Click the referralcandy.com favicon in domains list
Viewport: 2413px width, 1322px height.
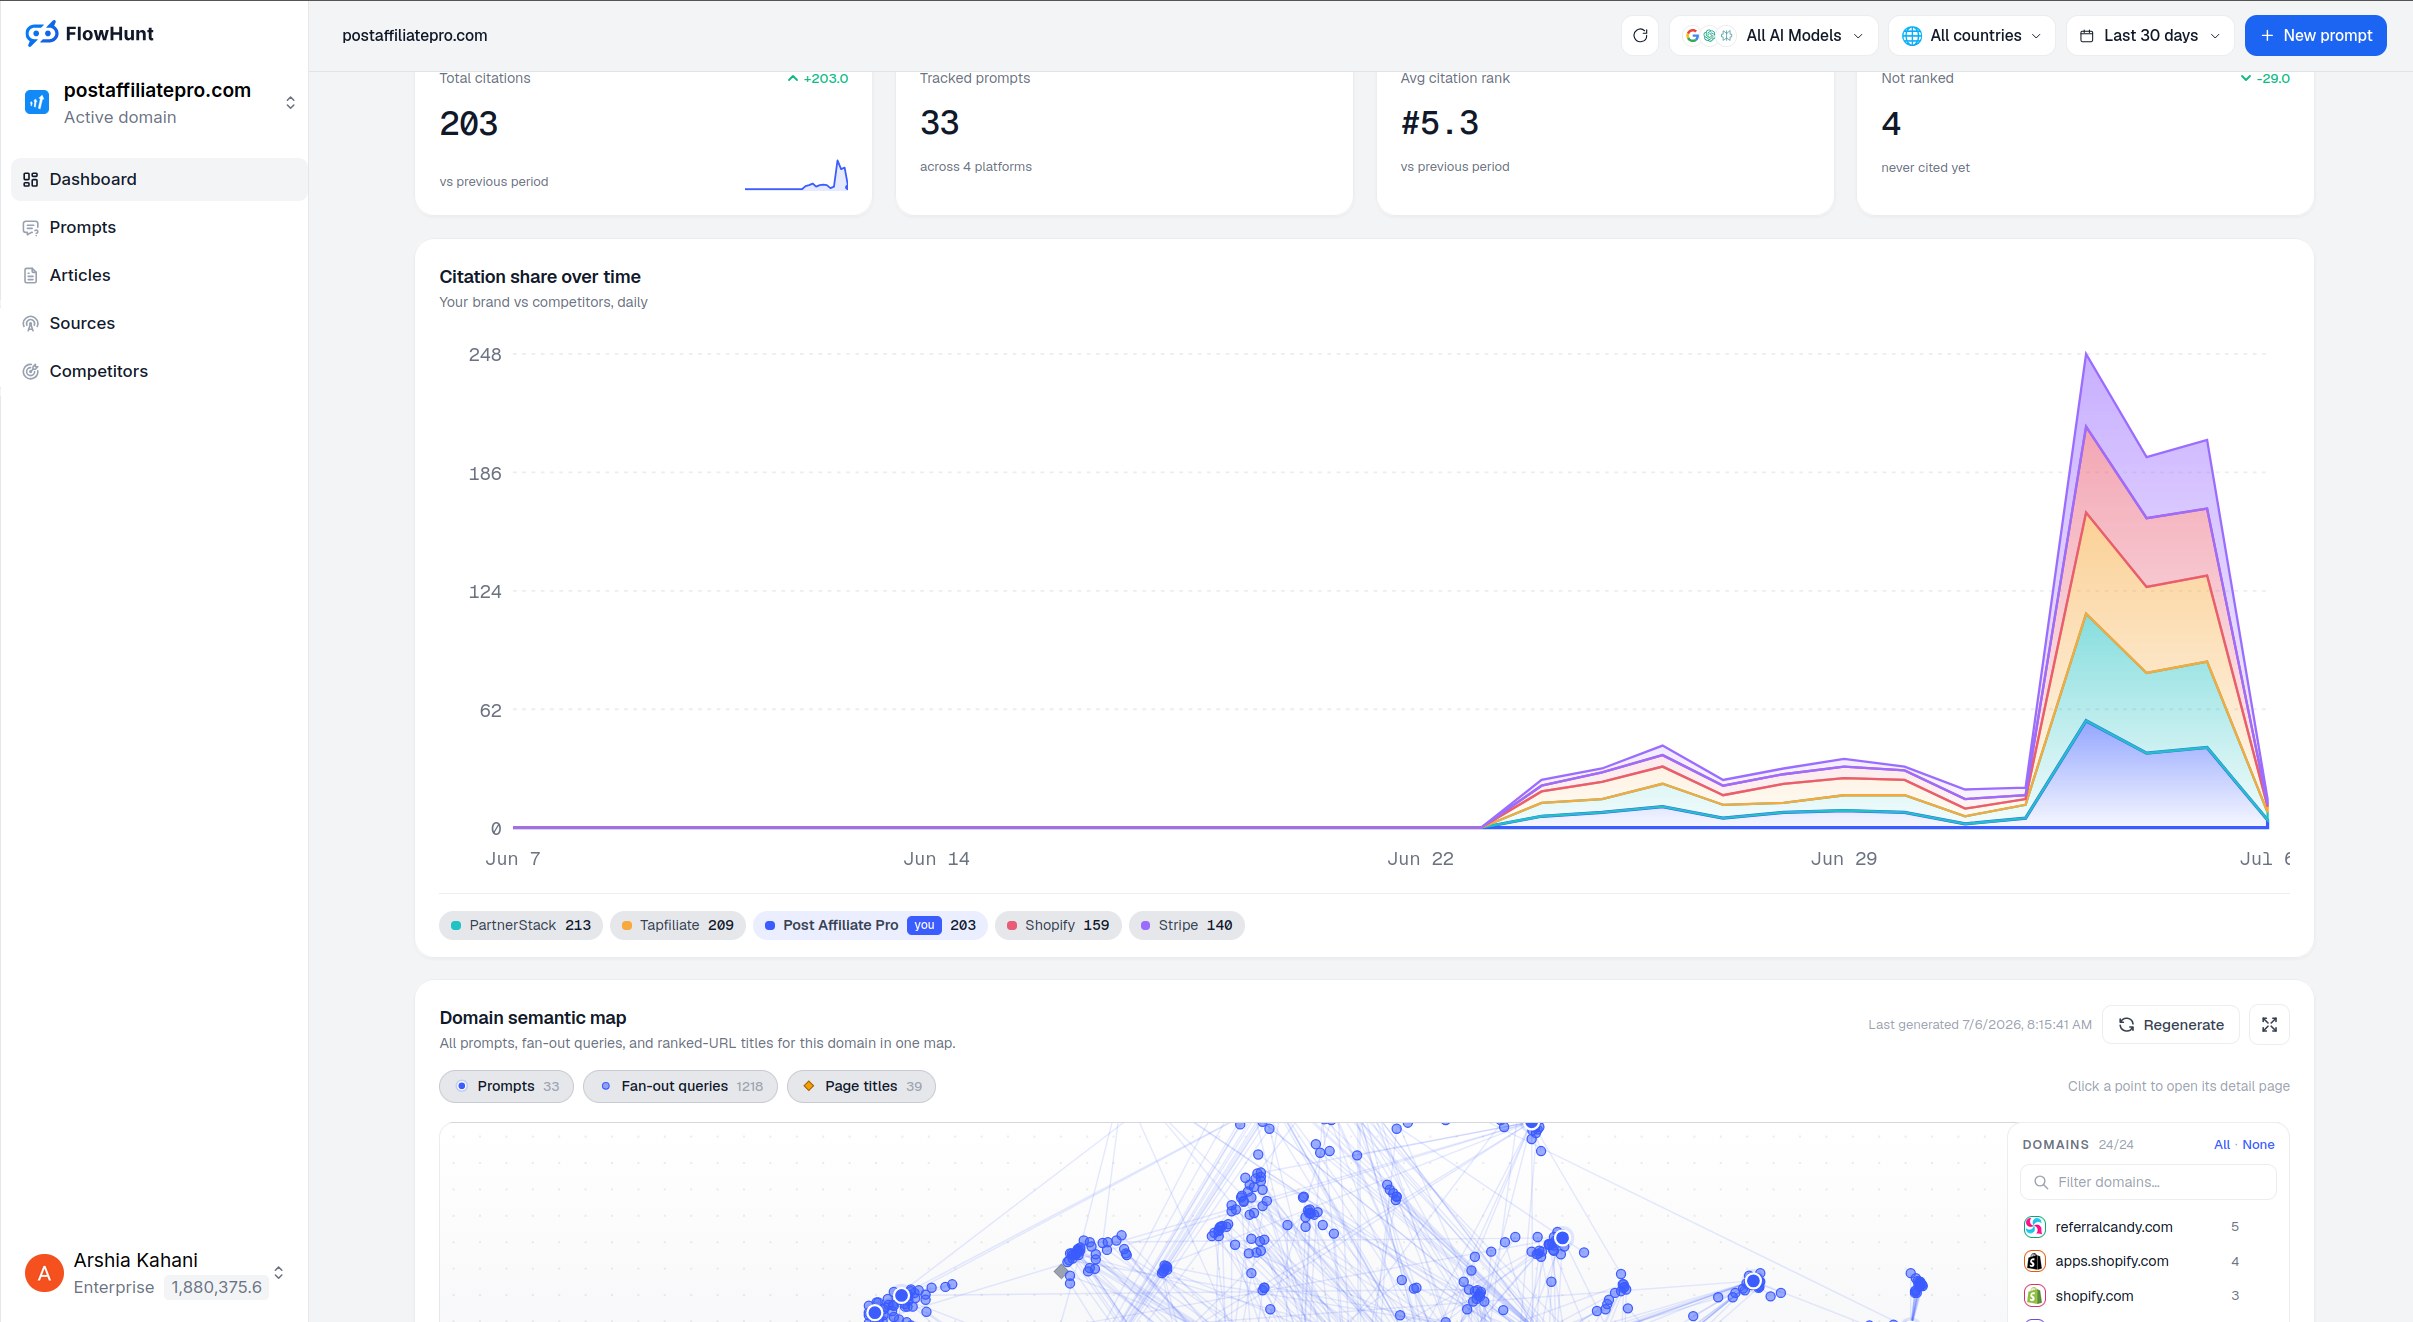coord(2034,1226)
